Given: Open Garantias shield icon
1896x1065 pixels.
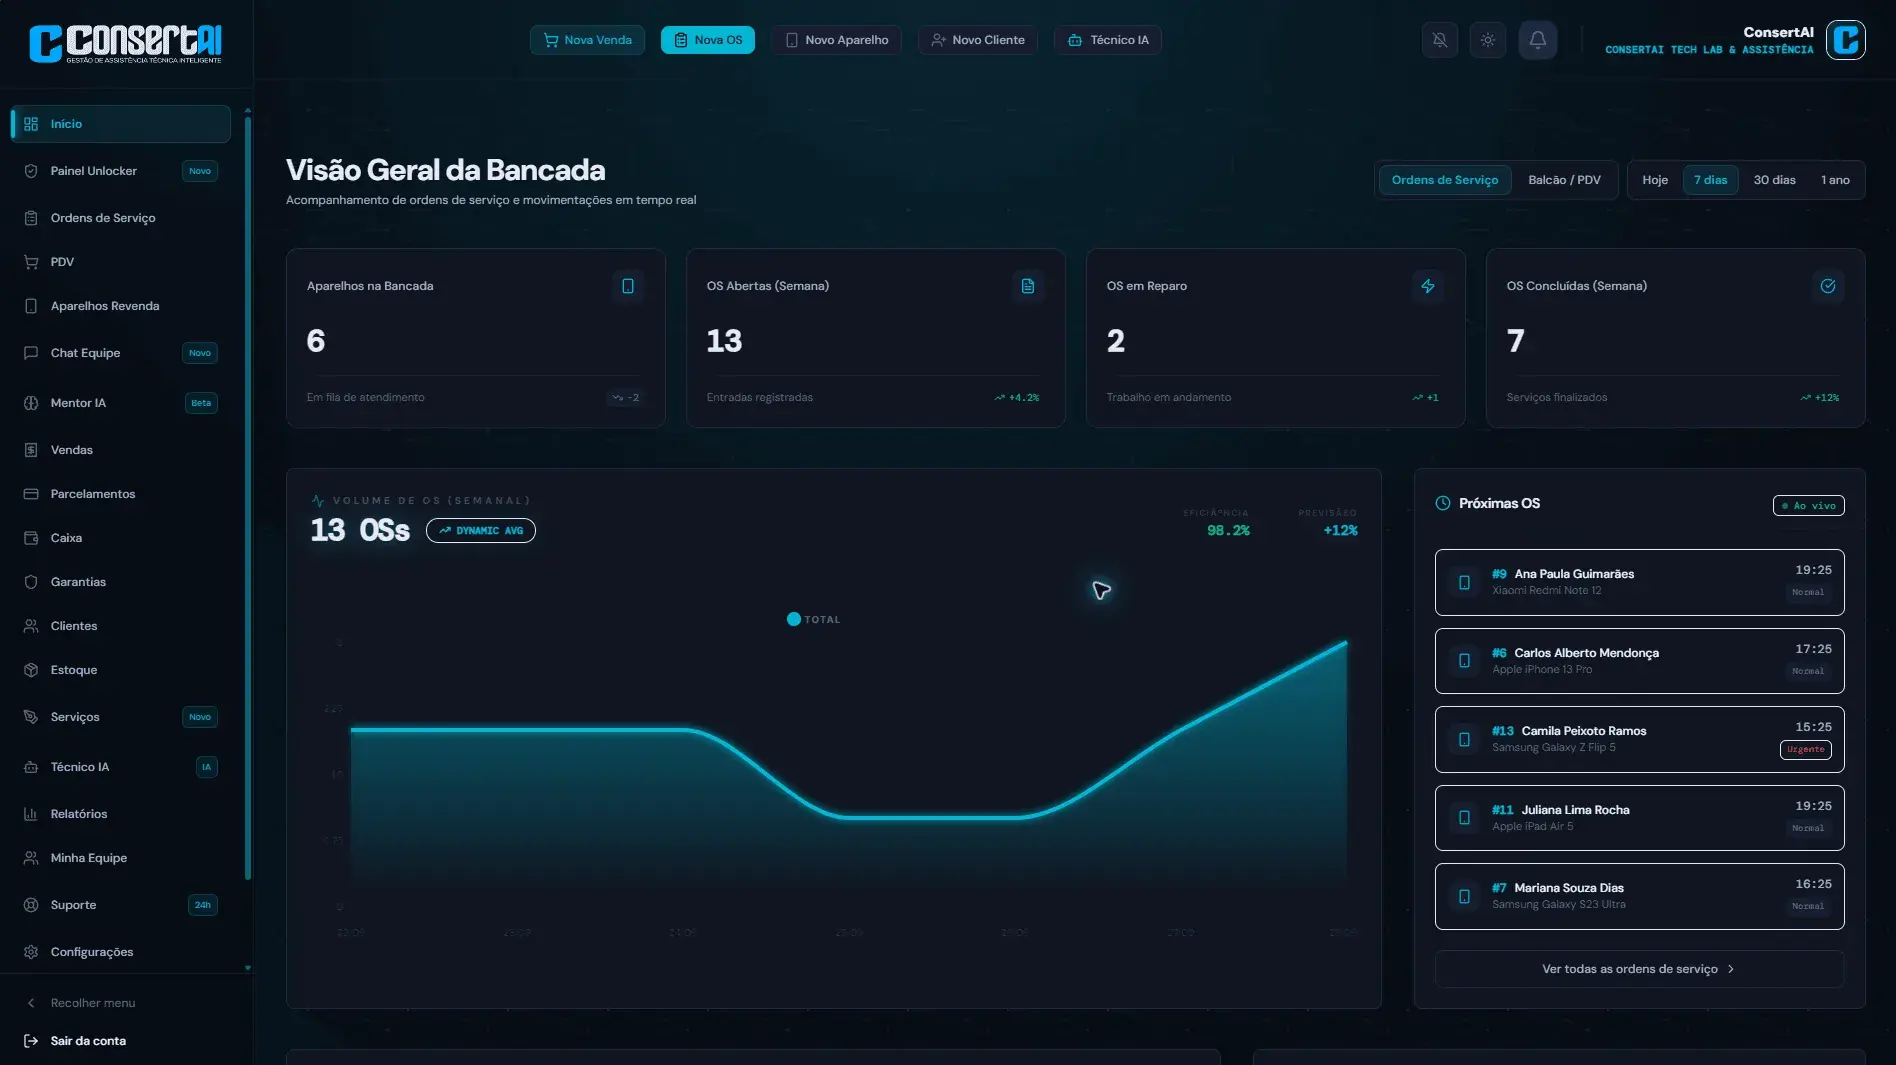Looking at the screenshot, I should pyautogui.click(x=31, y=582).
